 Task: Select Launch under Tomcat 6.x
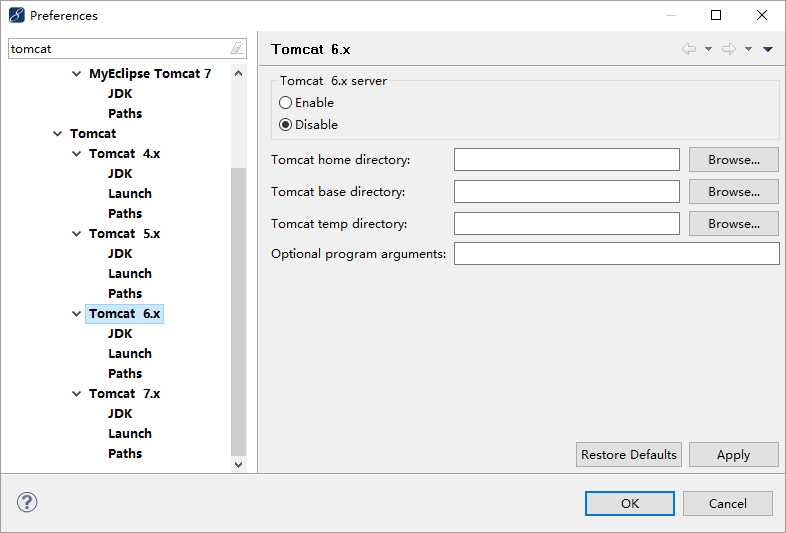click(x=130, y=353)
